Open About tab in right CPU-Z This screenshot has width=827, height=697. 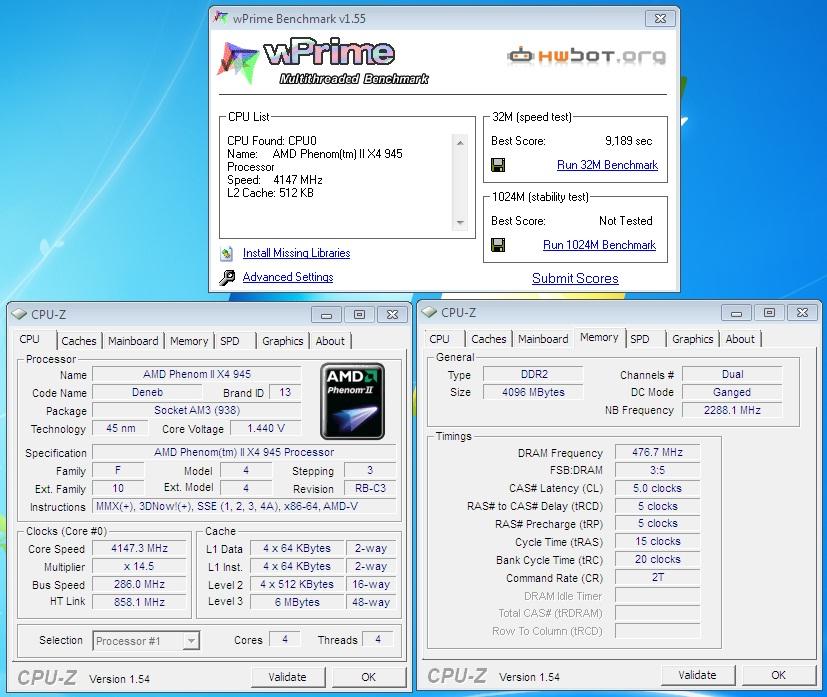740,339
